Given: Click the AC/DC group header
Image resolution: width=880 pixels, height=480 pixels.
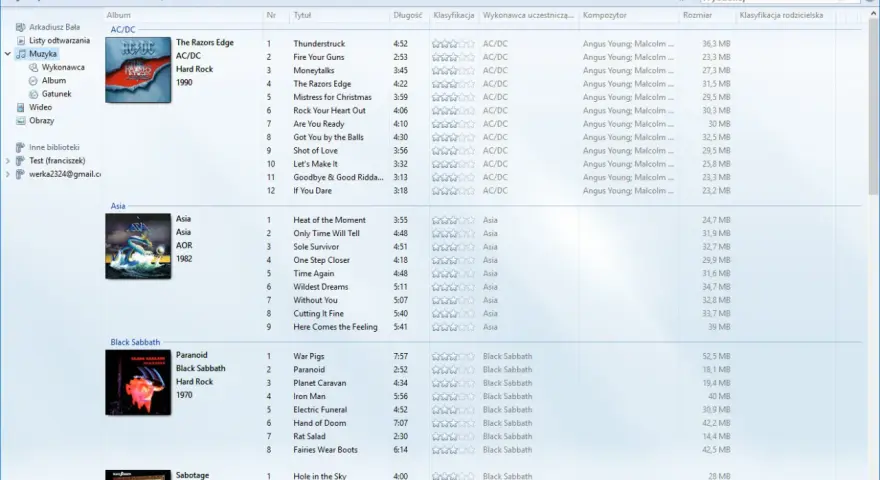Looking at the screenshot, I should click(123, 30).
